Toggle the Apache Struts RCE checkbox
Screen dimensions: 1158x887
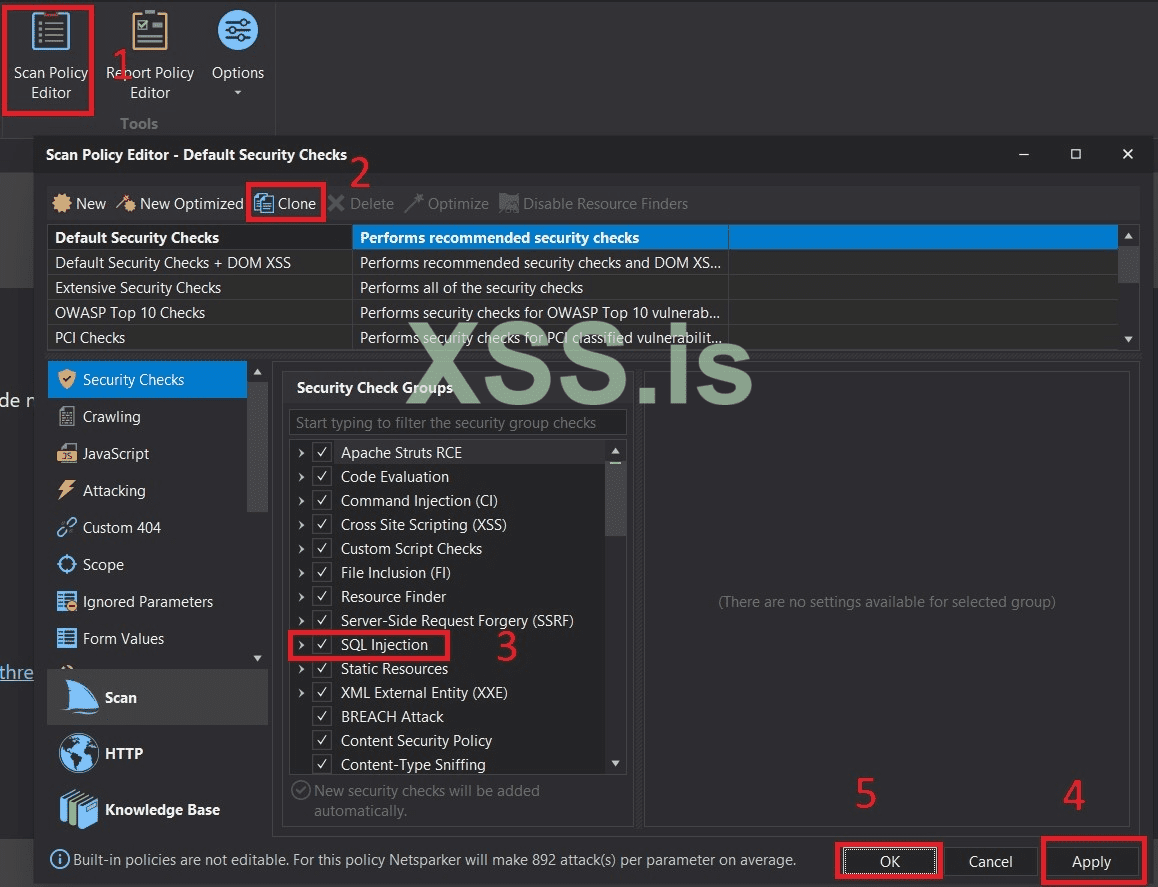[x=322, y=452]
